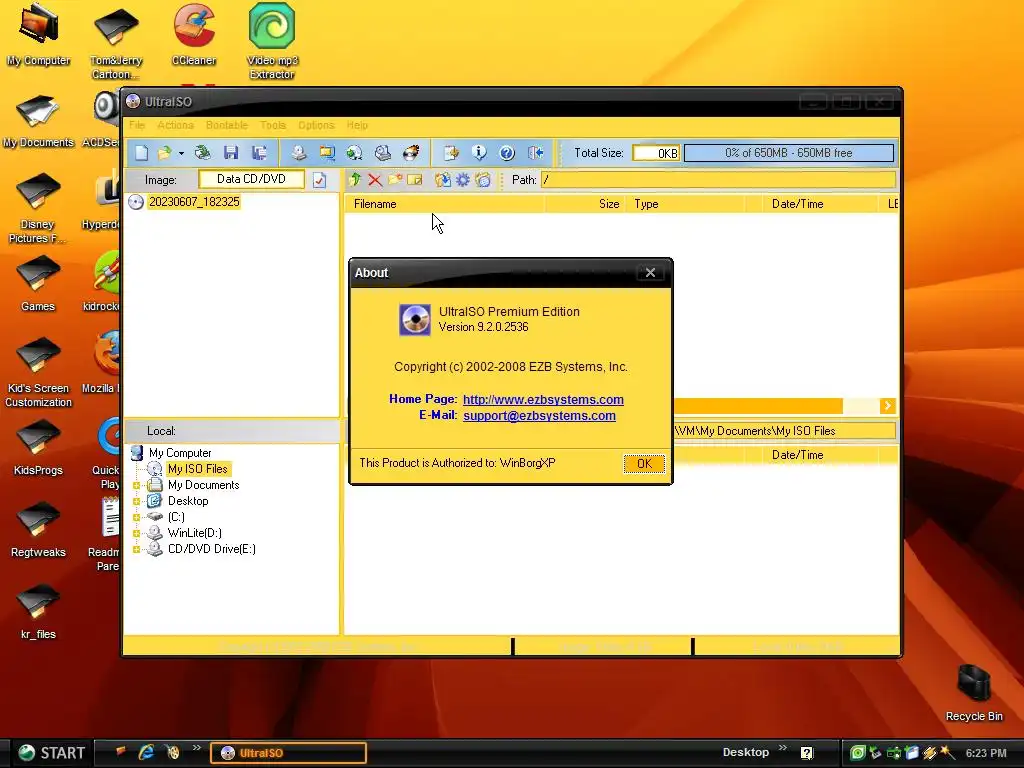Screen dimensions: 1024x768
Task: Open the Data CD/DVD image type selector
Action: click(x=251, y=179)
